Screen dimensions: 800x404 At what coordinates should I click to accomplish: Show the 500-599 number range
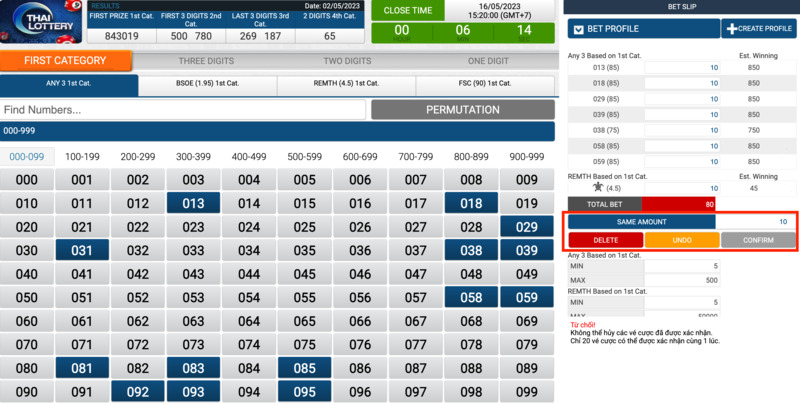304,156
